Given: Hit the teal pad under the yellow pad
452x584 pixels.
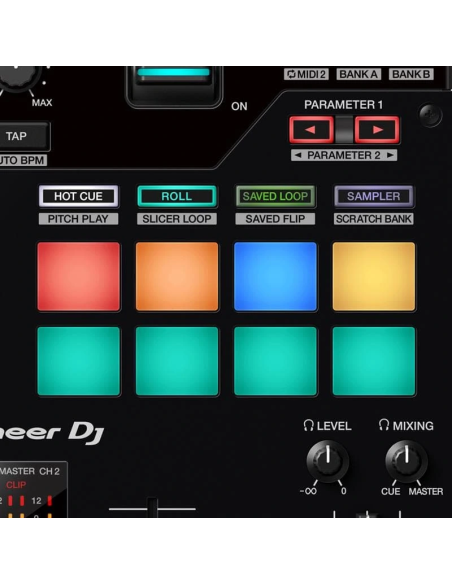Looking at the screenshot, I should coord(374,361).
